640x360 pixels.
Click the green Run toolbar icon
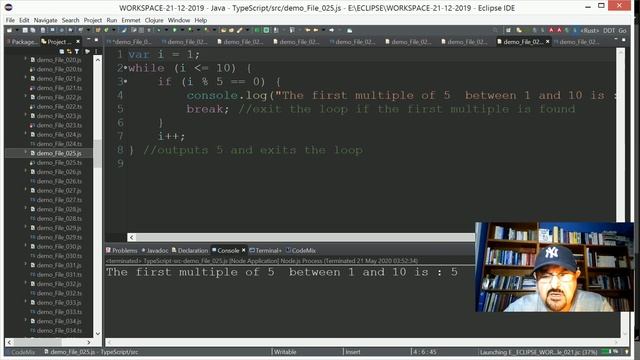tap(174, 30)
